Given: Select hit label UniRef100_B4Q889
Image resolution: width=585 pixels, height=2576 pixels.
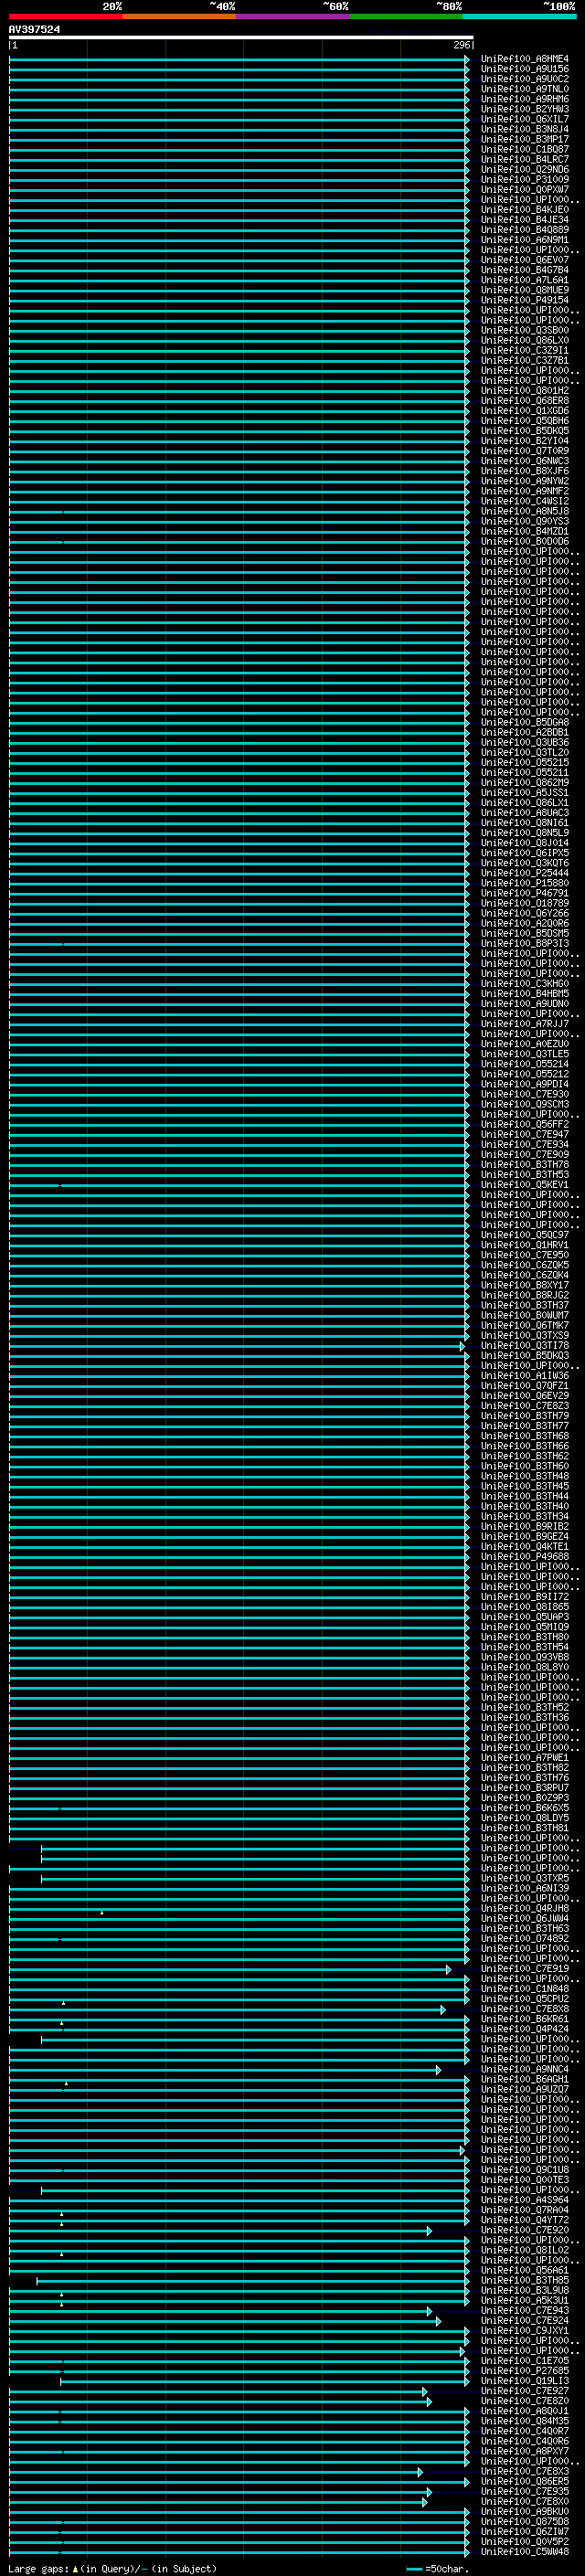Looking at the screenshot, I should [x=525, y=230].
